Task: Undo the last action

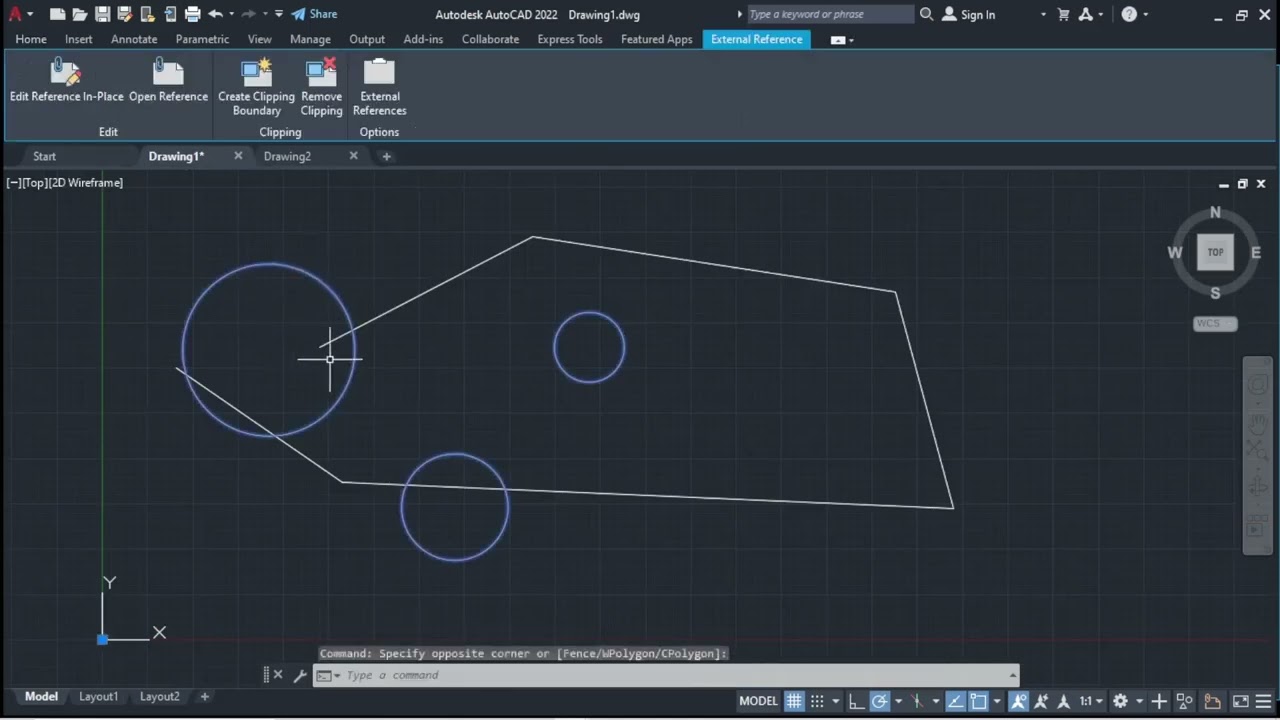Action: pos(215,15)
